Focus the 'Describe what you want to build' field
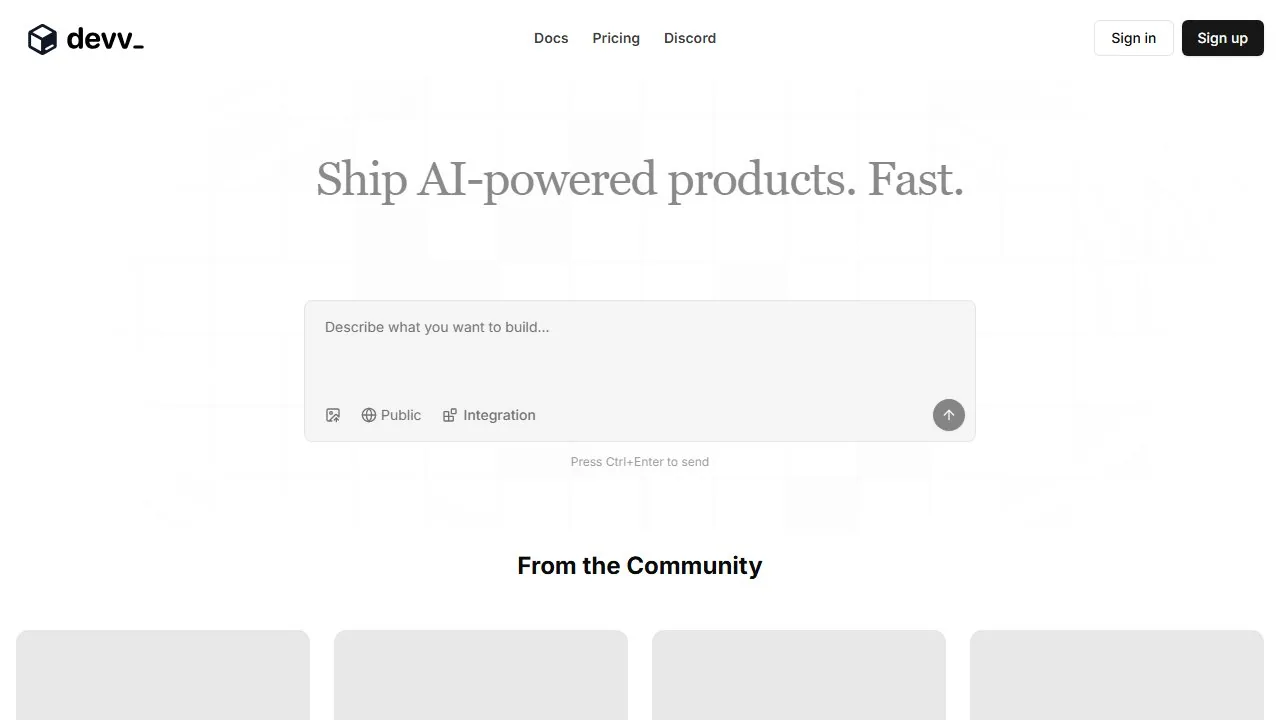This screenshot has height=720, width=1280. click(640, 350)
